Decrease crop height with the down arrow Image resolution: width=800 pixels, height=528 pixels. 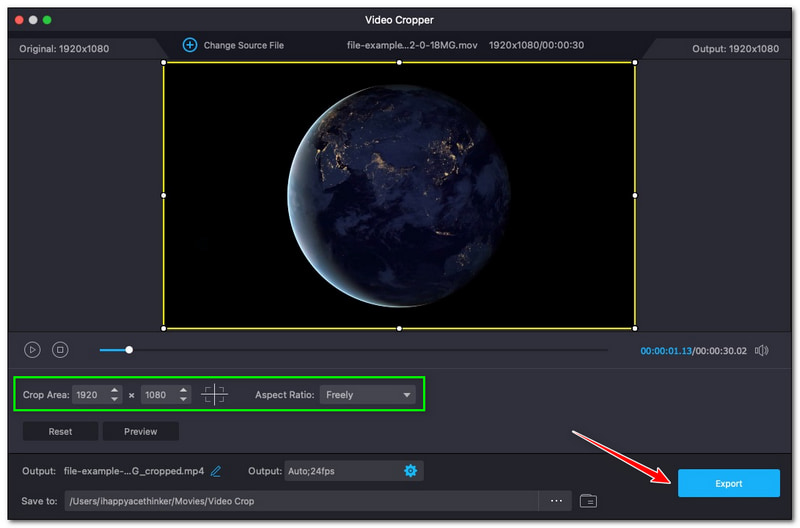(x=184, y=399)
